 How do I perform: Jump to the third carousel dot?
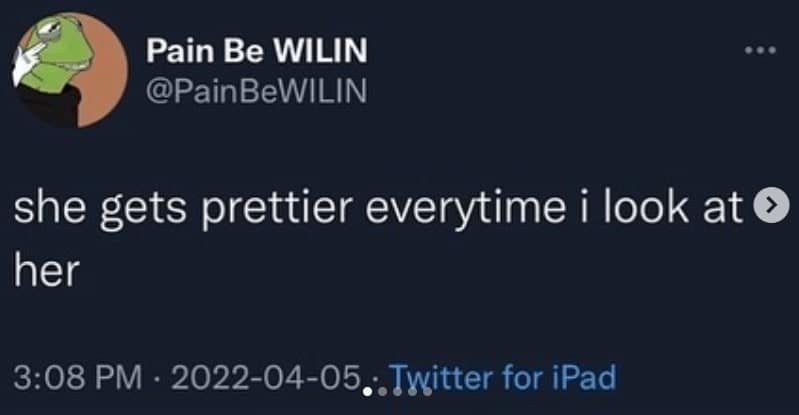click(x=397, y=393)
